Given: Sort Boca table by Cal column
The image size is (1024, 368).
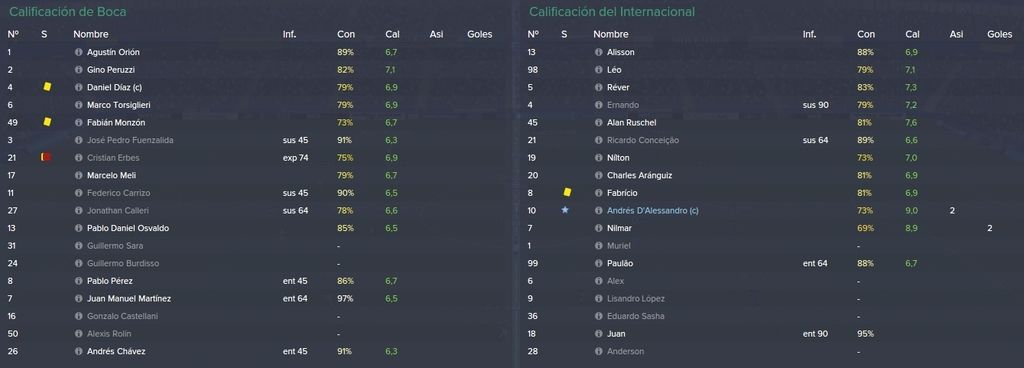Looking at the screenshot, I should click(392, 34).
